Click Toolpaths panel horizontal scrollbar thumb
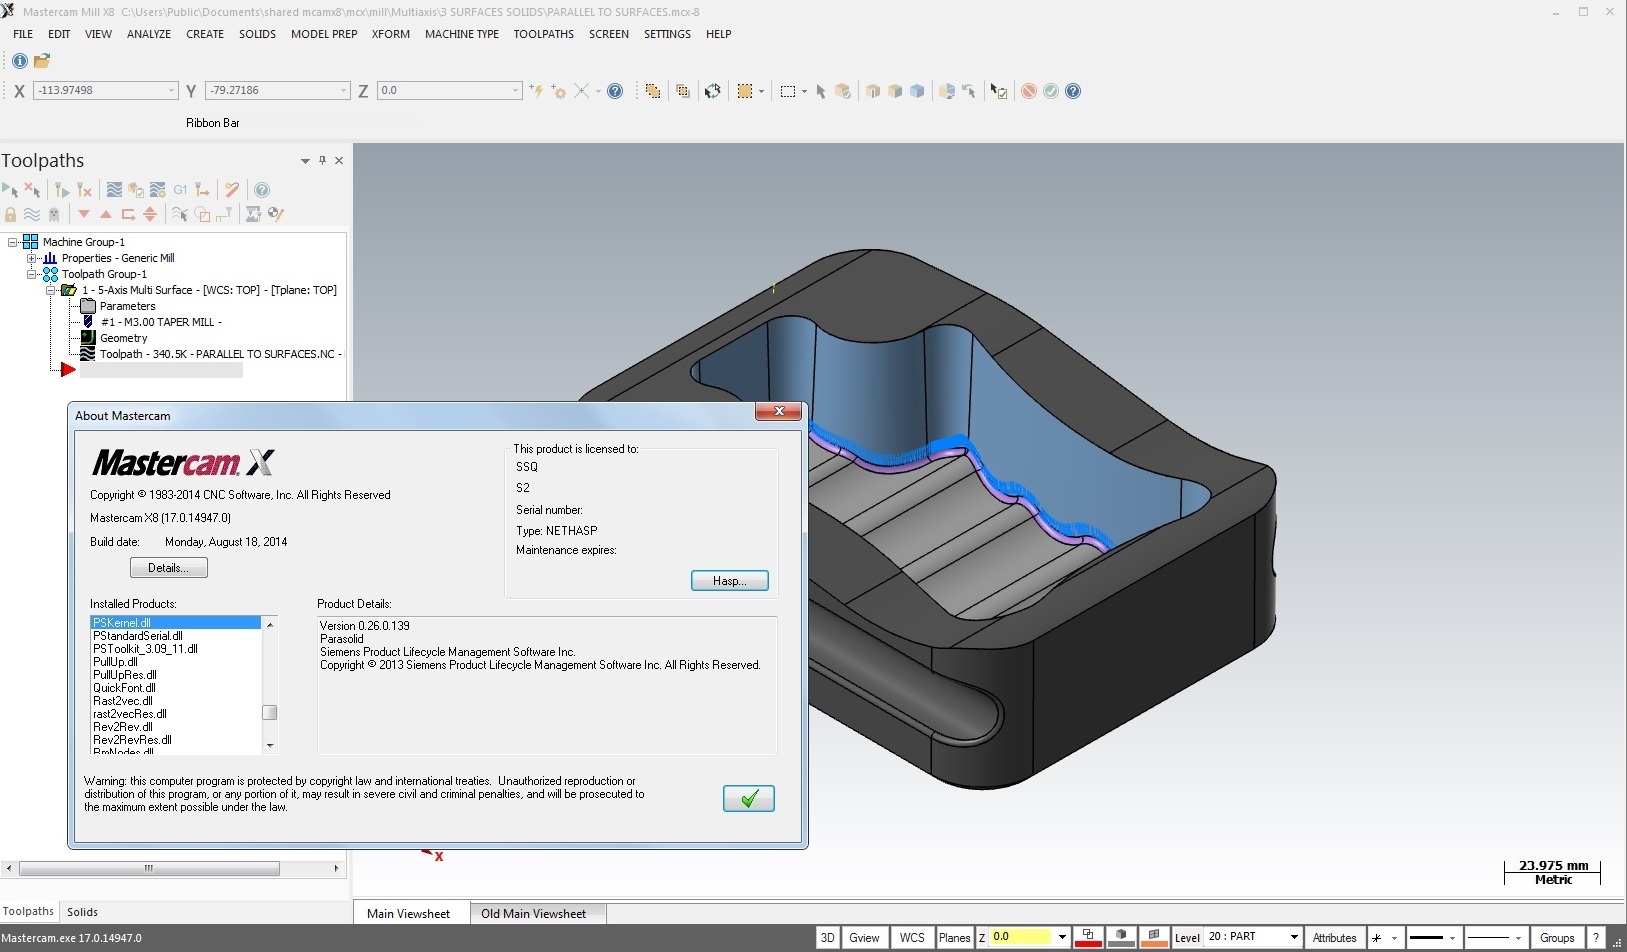The height and width of the screenshot is (952, 1627). point(149,868)
